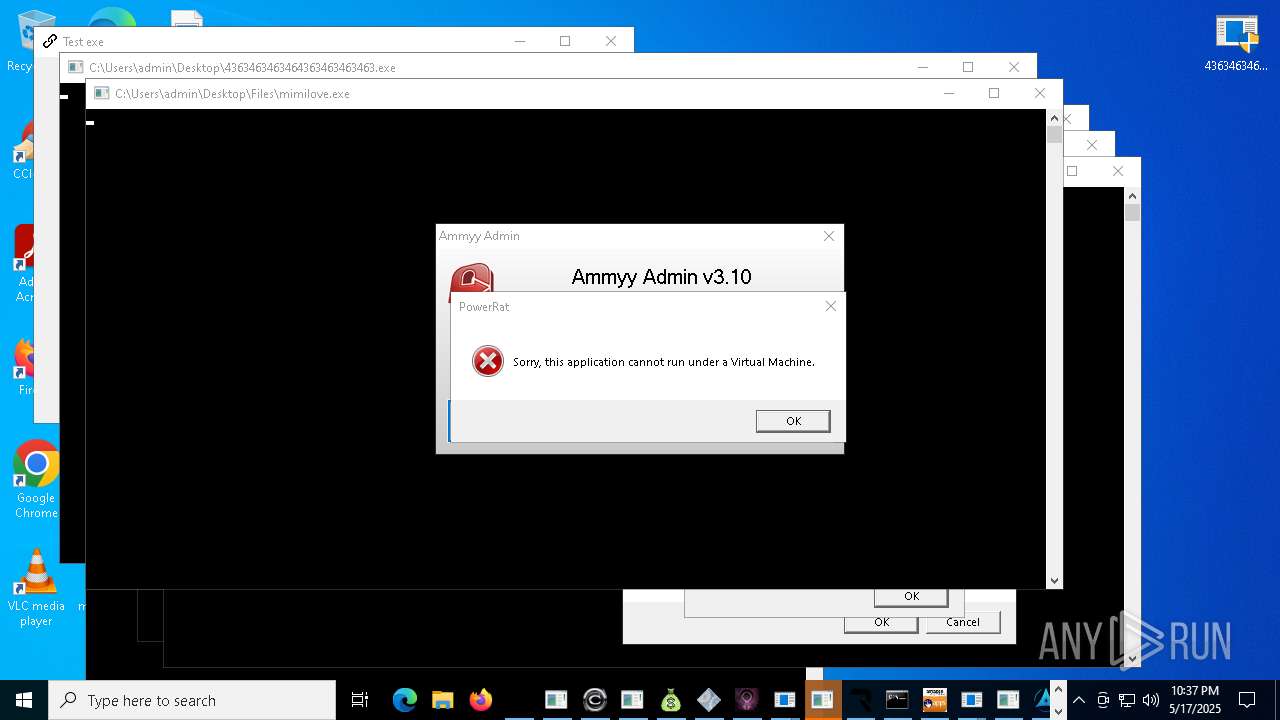1280x720 pixels.
Task: Maximize the mimilove.exe console window
Action: point(994,93)
